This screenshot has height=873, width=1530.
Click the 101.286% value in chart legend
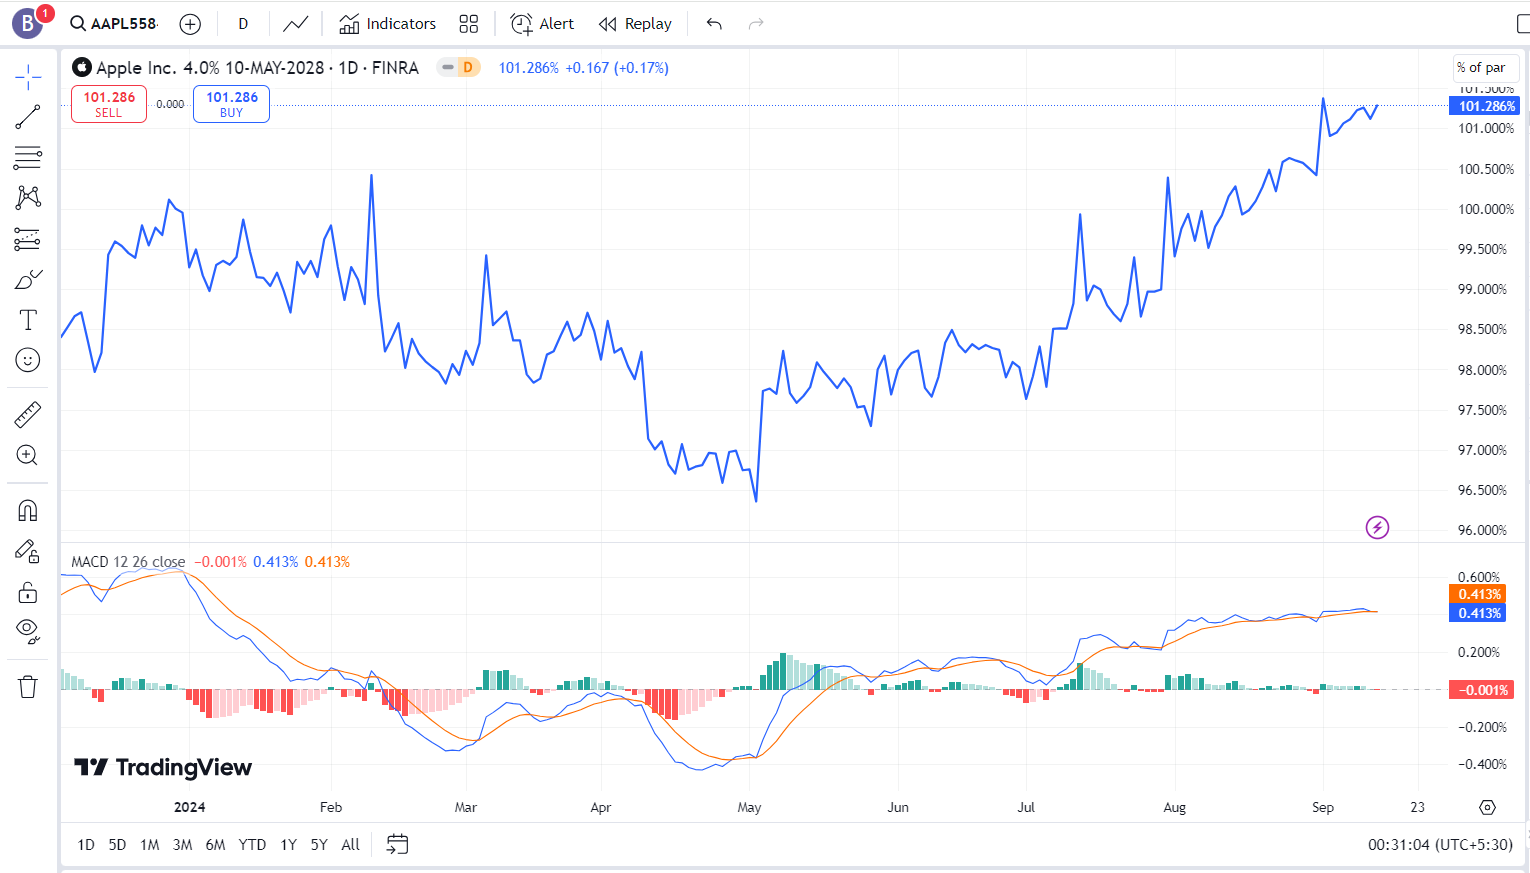point(529,68)
